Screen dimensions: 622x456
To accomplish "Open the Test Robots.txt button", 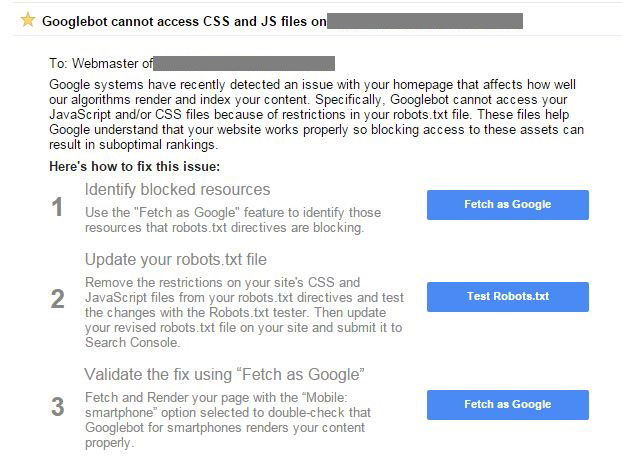I will coord(508,297).
